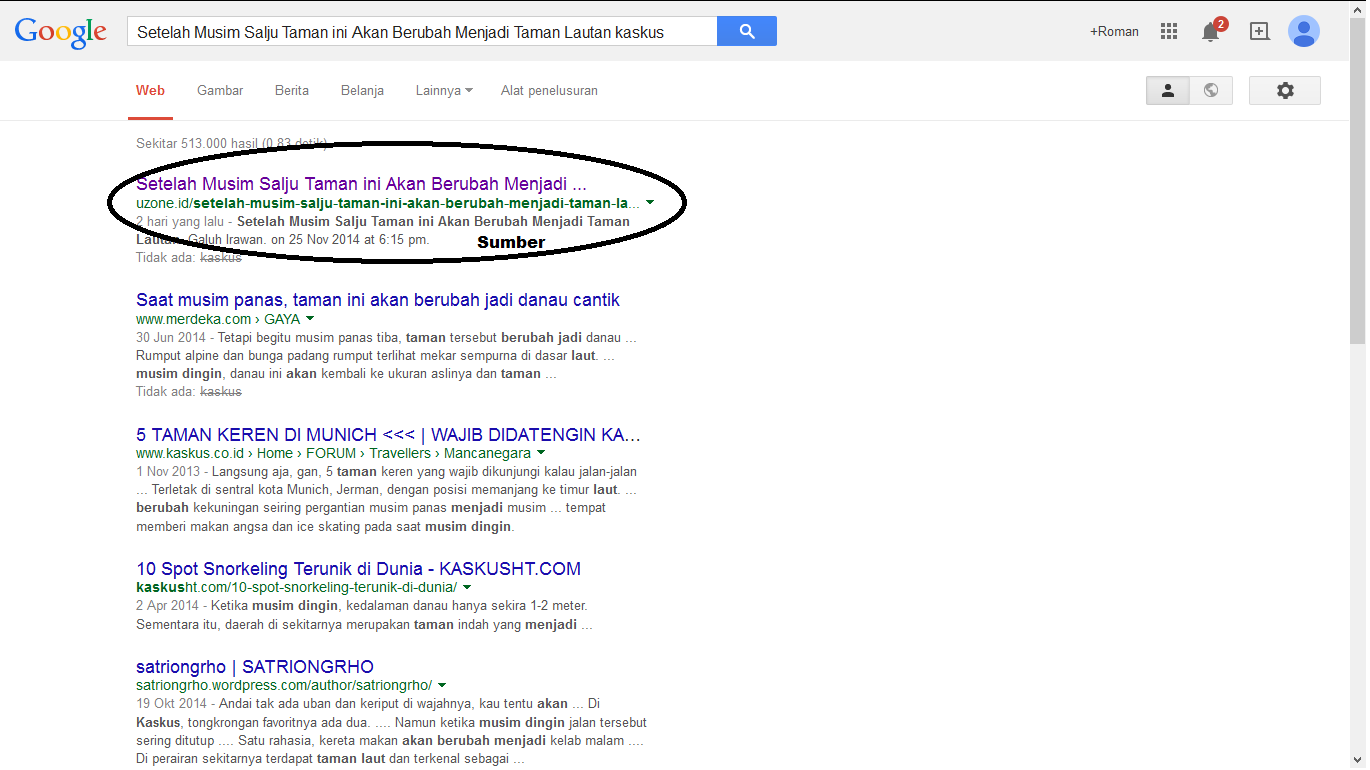Screen dimensions: 1370x770
Task: Open 5 TAMAN KEREN DI MUNICH result
Action: pos(388,435)
